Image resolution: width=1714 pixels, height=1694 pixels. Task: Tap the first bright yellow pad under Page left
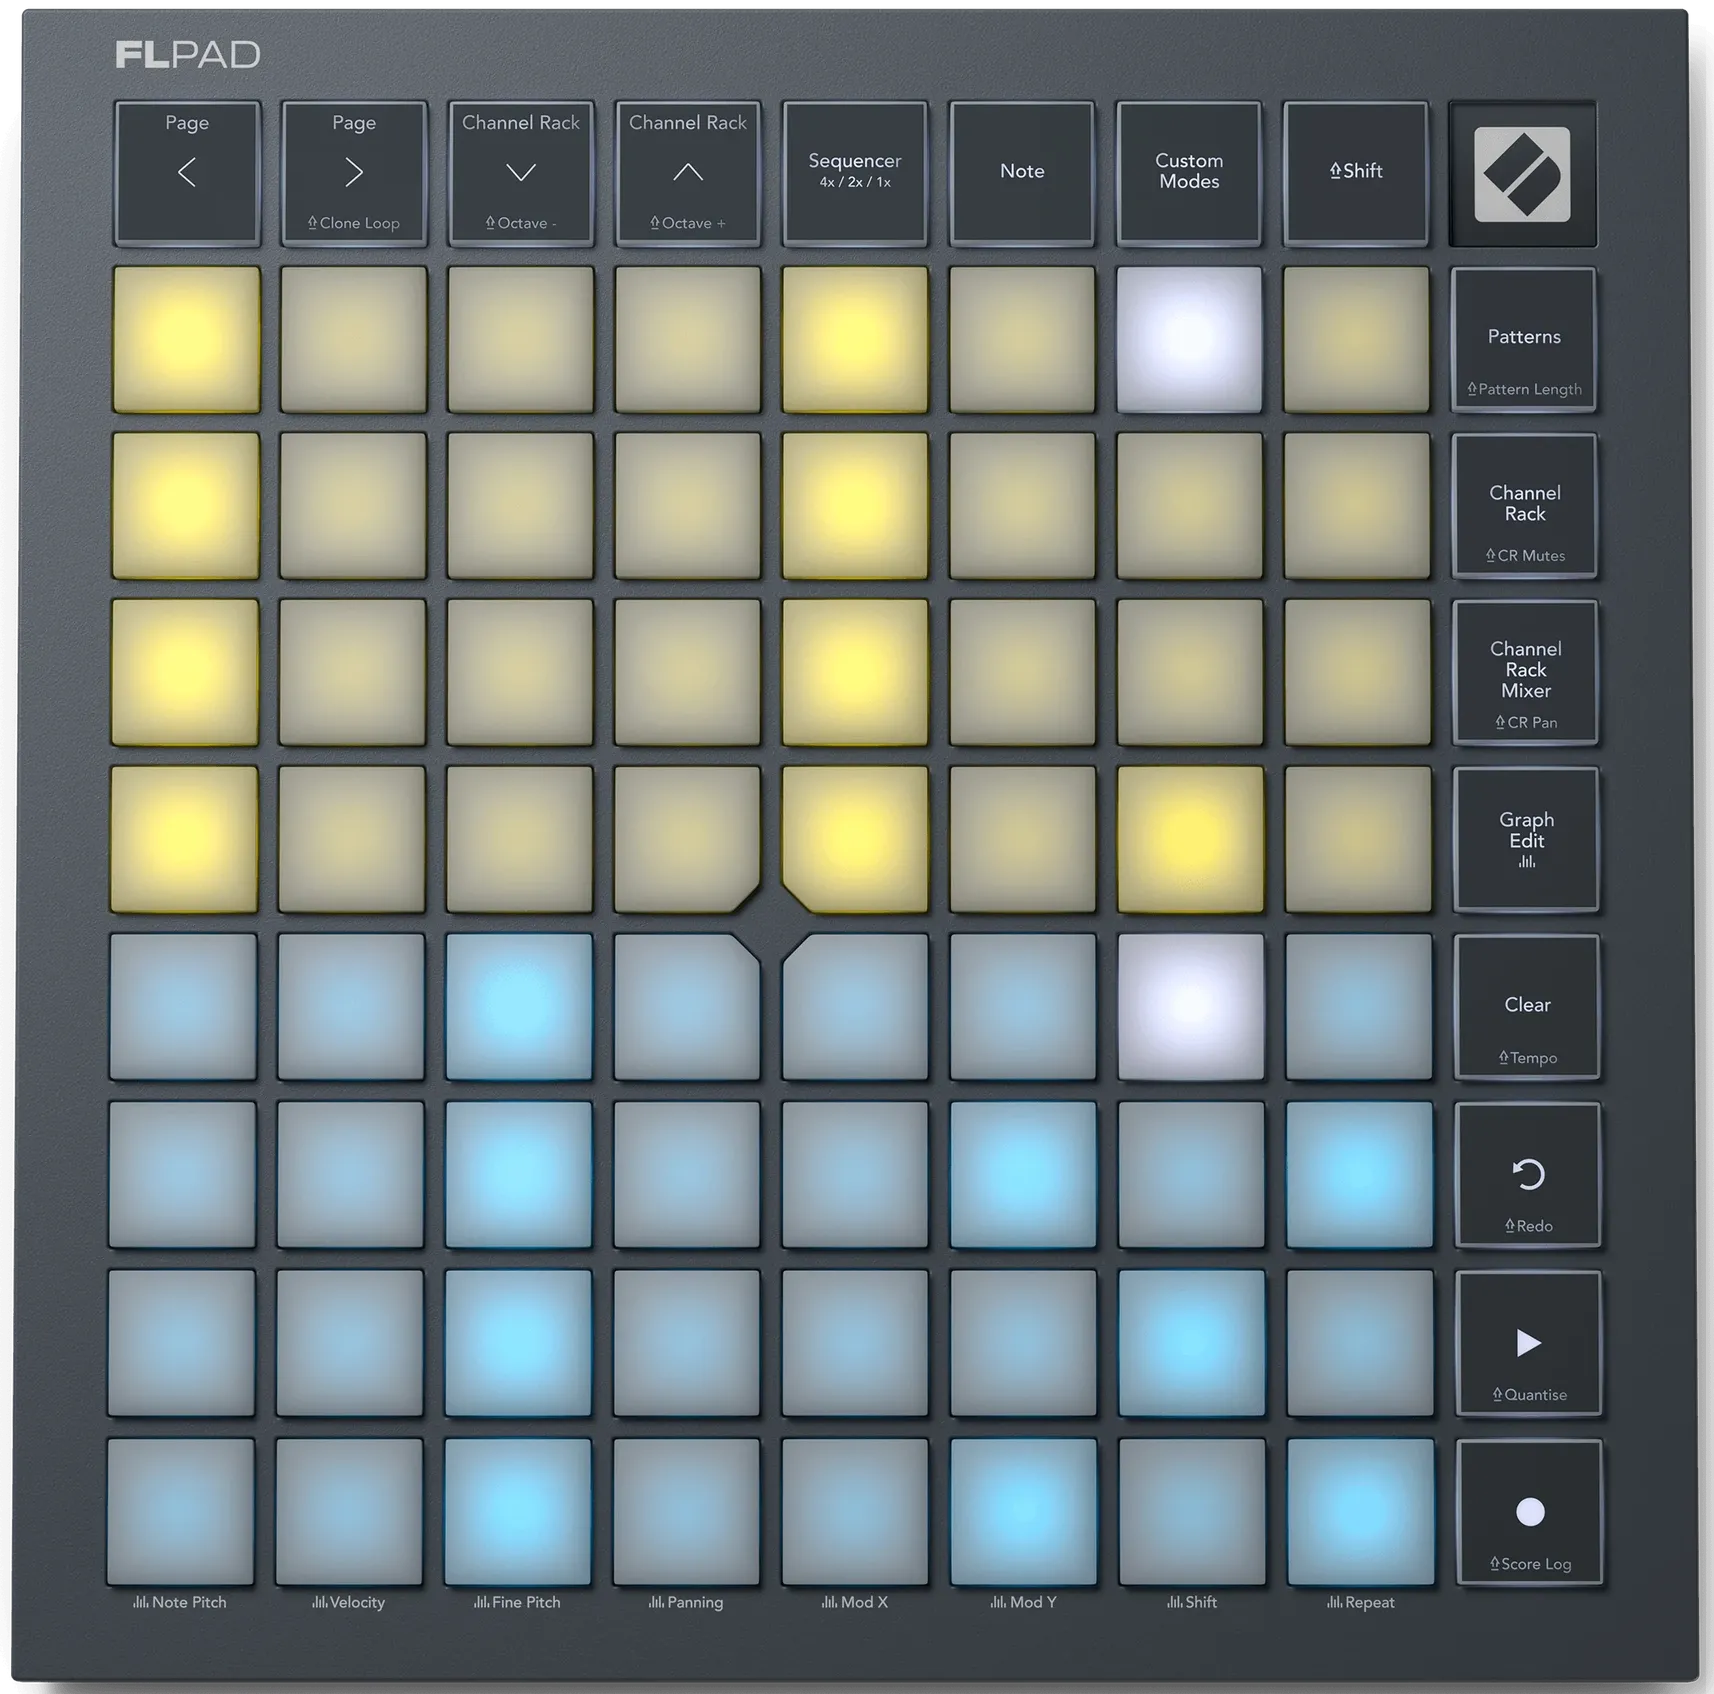click(186, 340)
